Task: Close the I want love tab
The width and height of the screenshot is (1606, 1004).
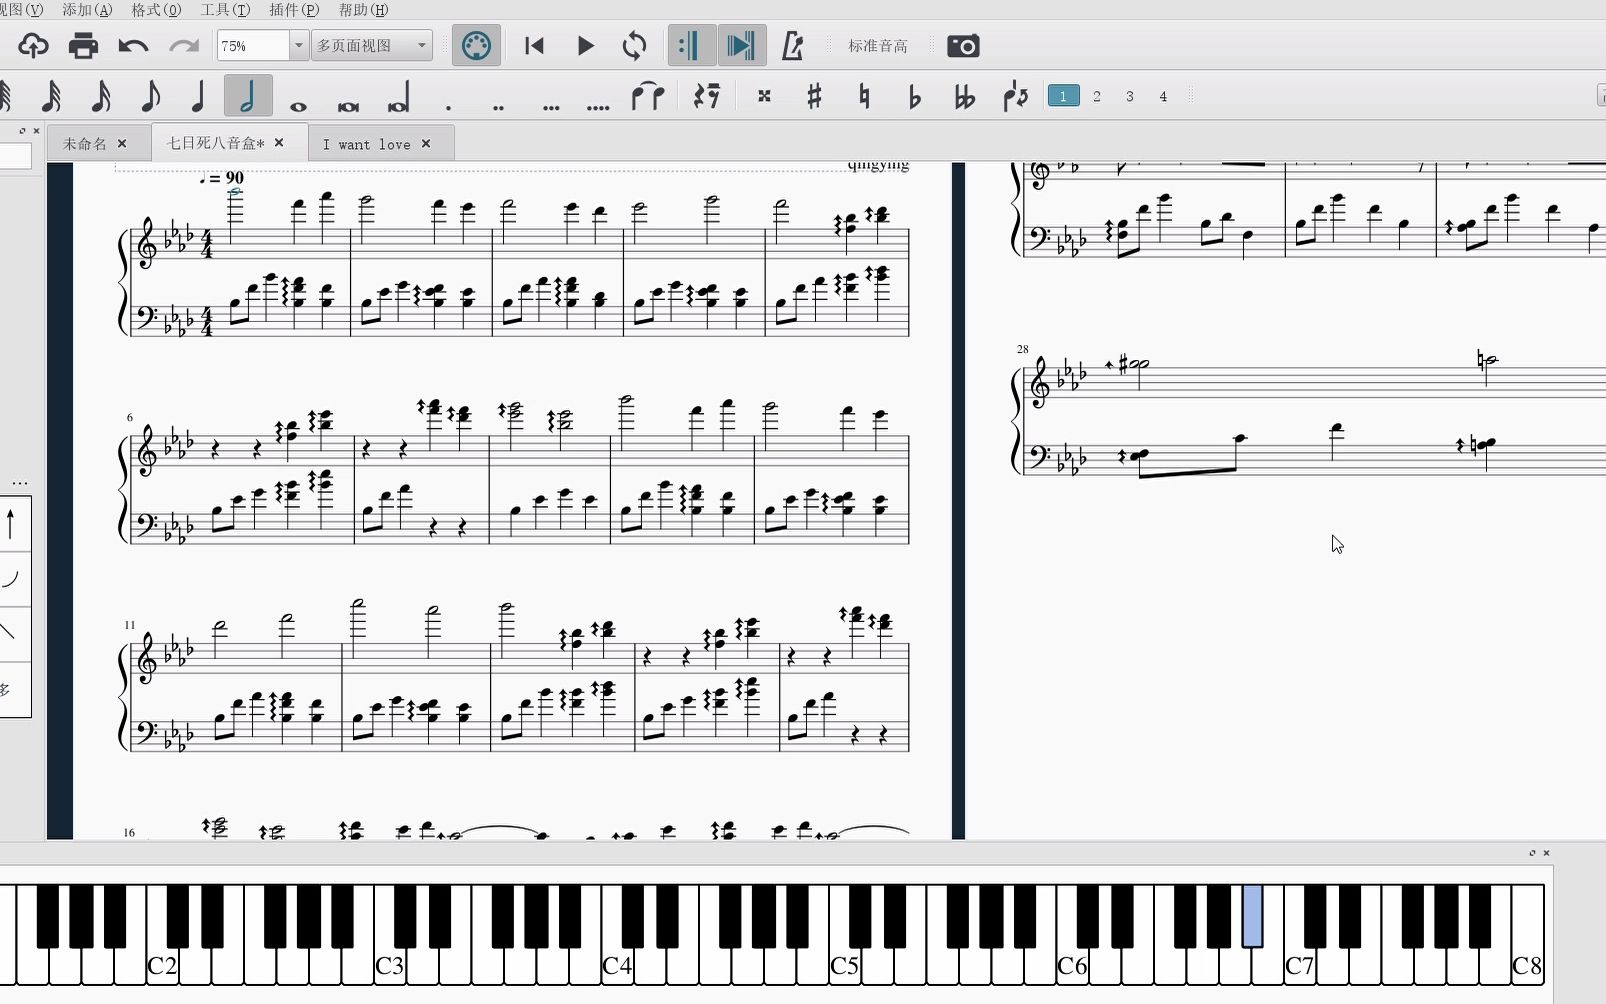Action: (426, 144)
